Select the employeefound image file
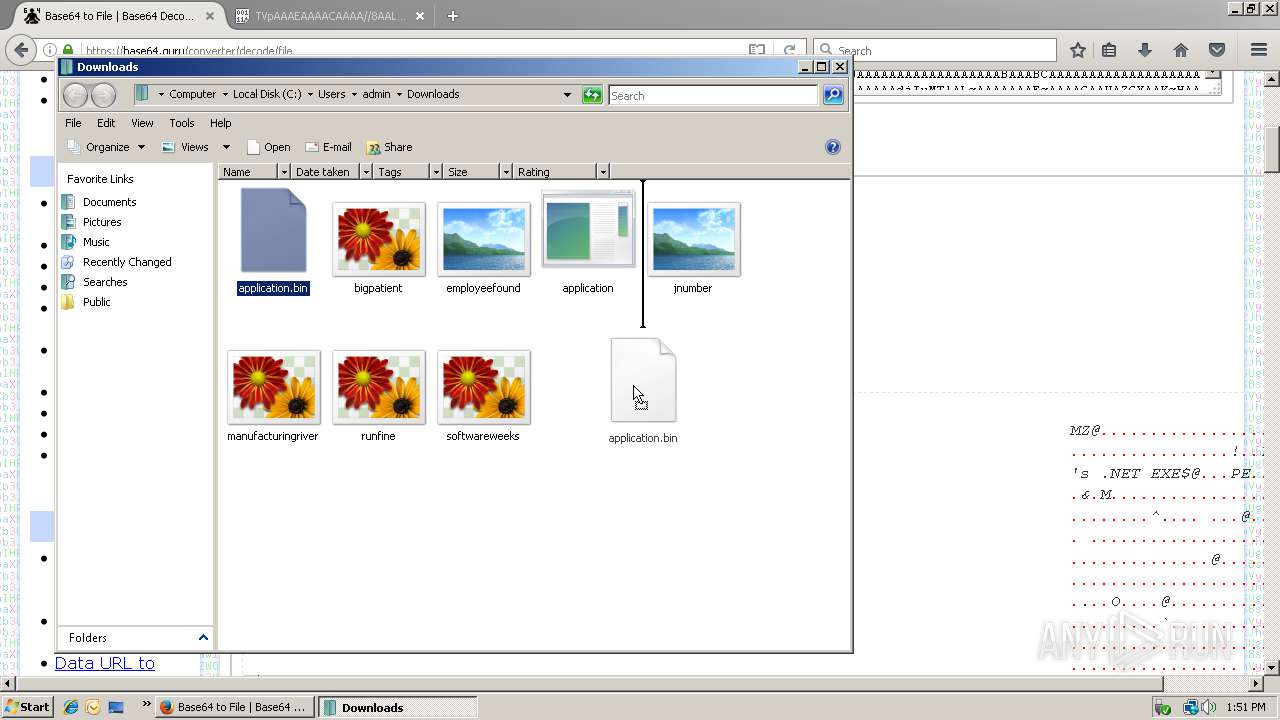This screenshot has width=1280, height=720. tap(484, 239)
